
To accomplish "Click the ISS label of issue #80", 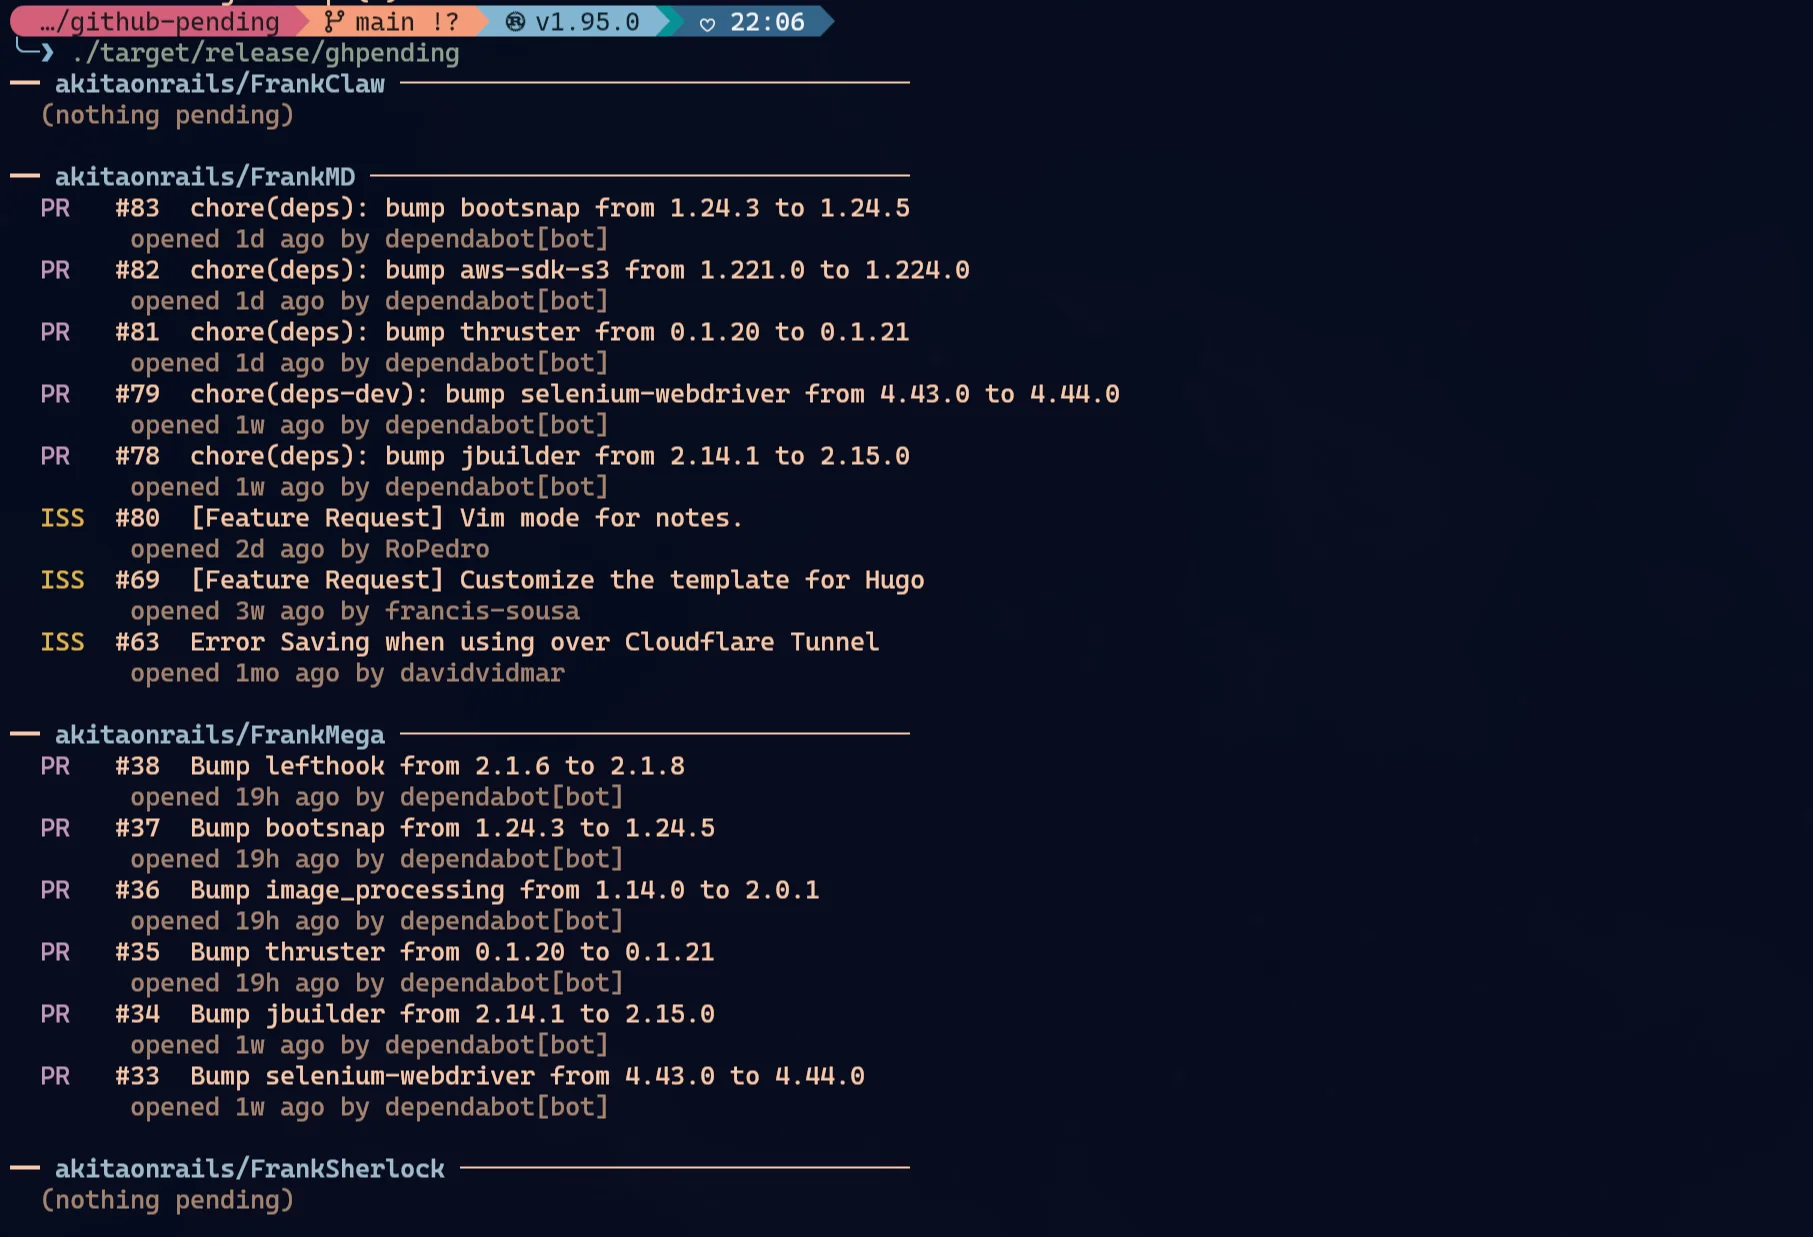I will (62, 518).
